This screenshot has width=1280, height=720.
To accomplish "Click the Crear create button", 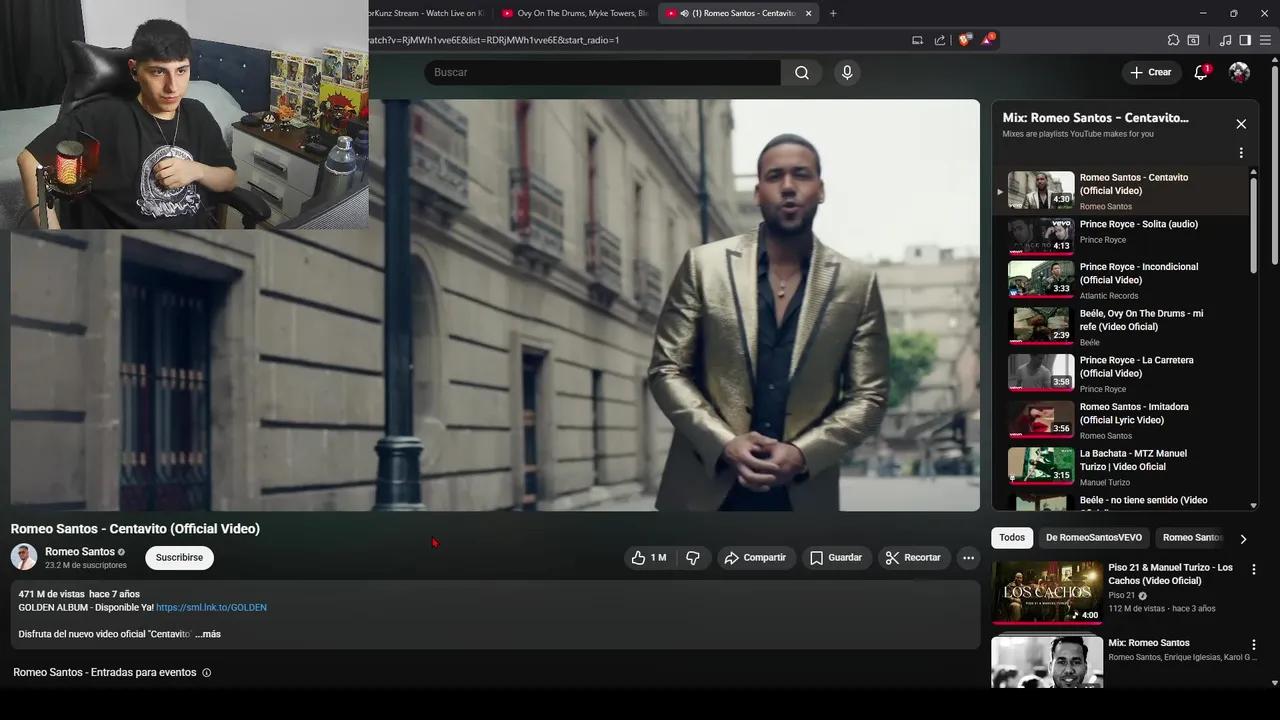I will coord(1150,72).
